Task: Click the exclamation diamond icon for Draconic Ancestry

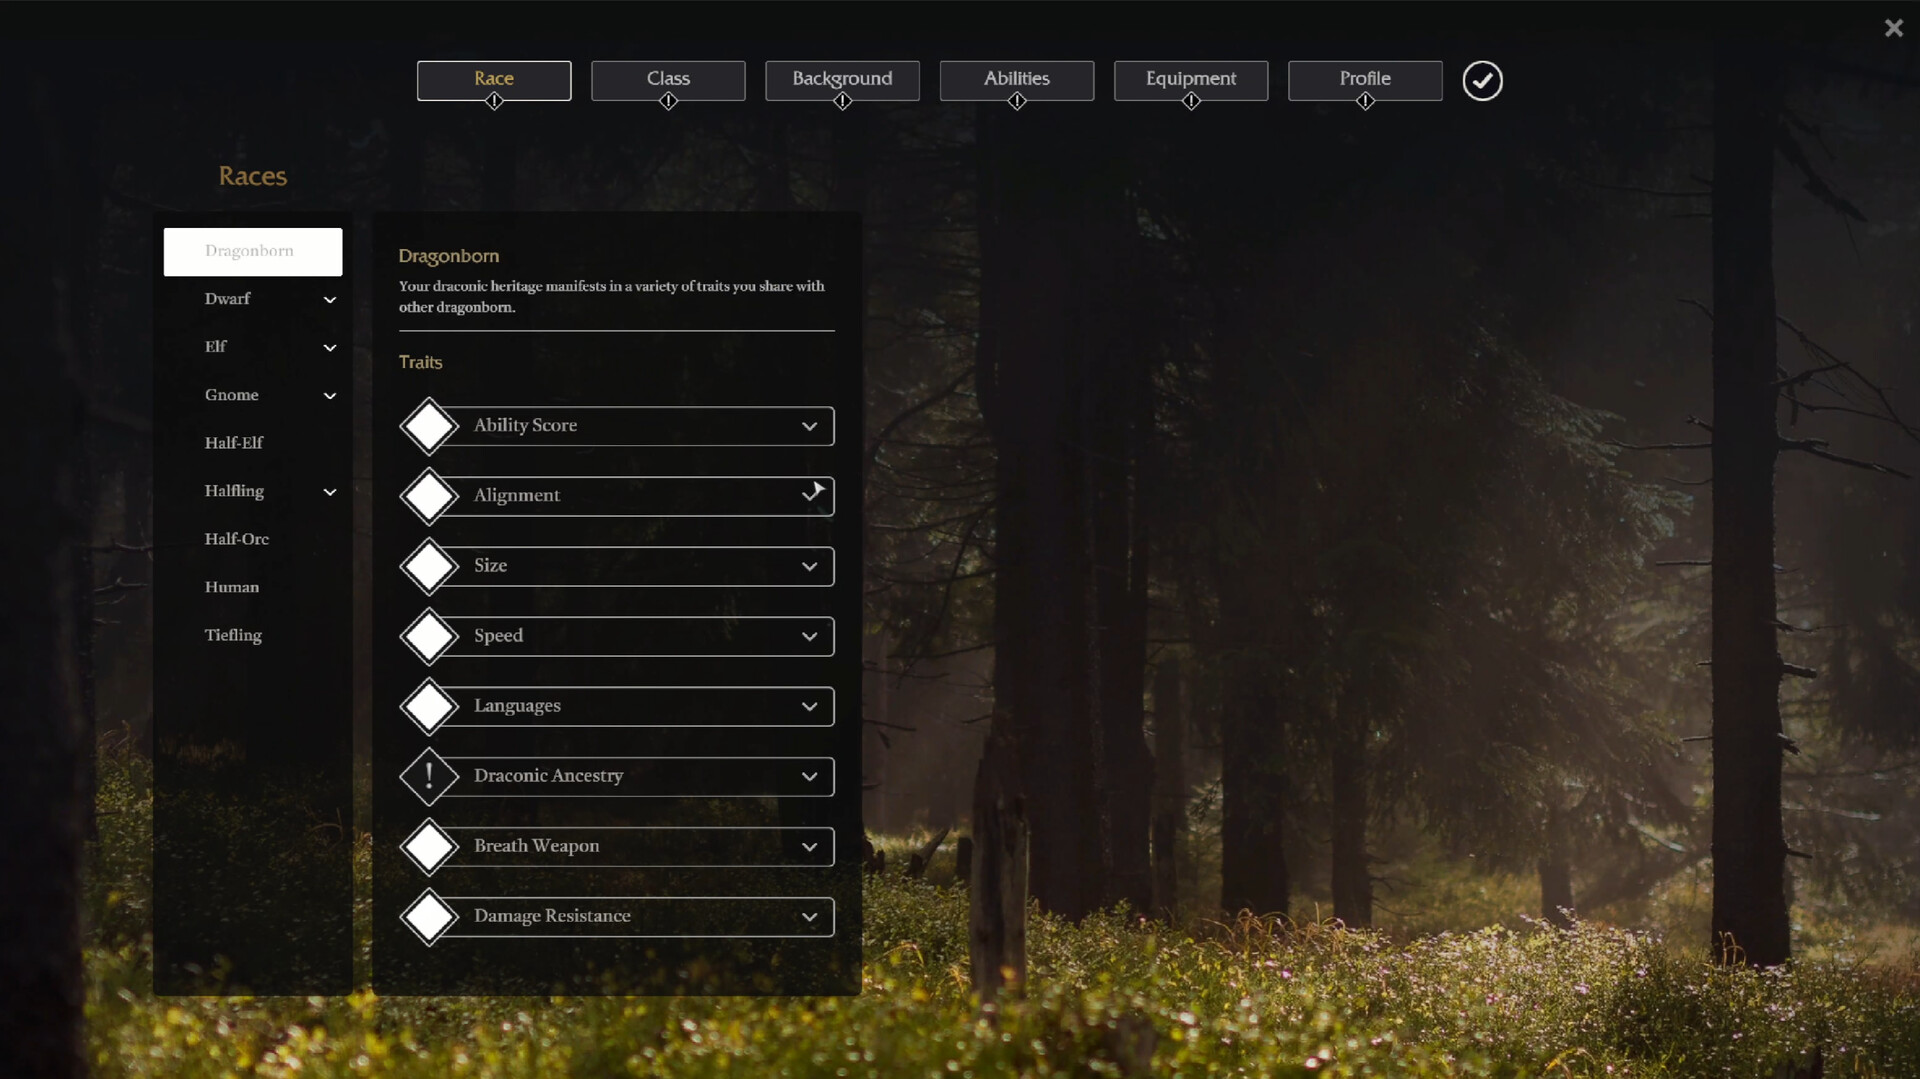Action: [x=429, y=776]
